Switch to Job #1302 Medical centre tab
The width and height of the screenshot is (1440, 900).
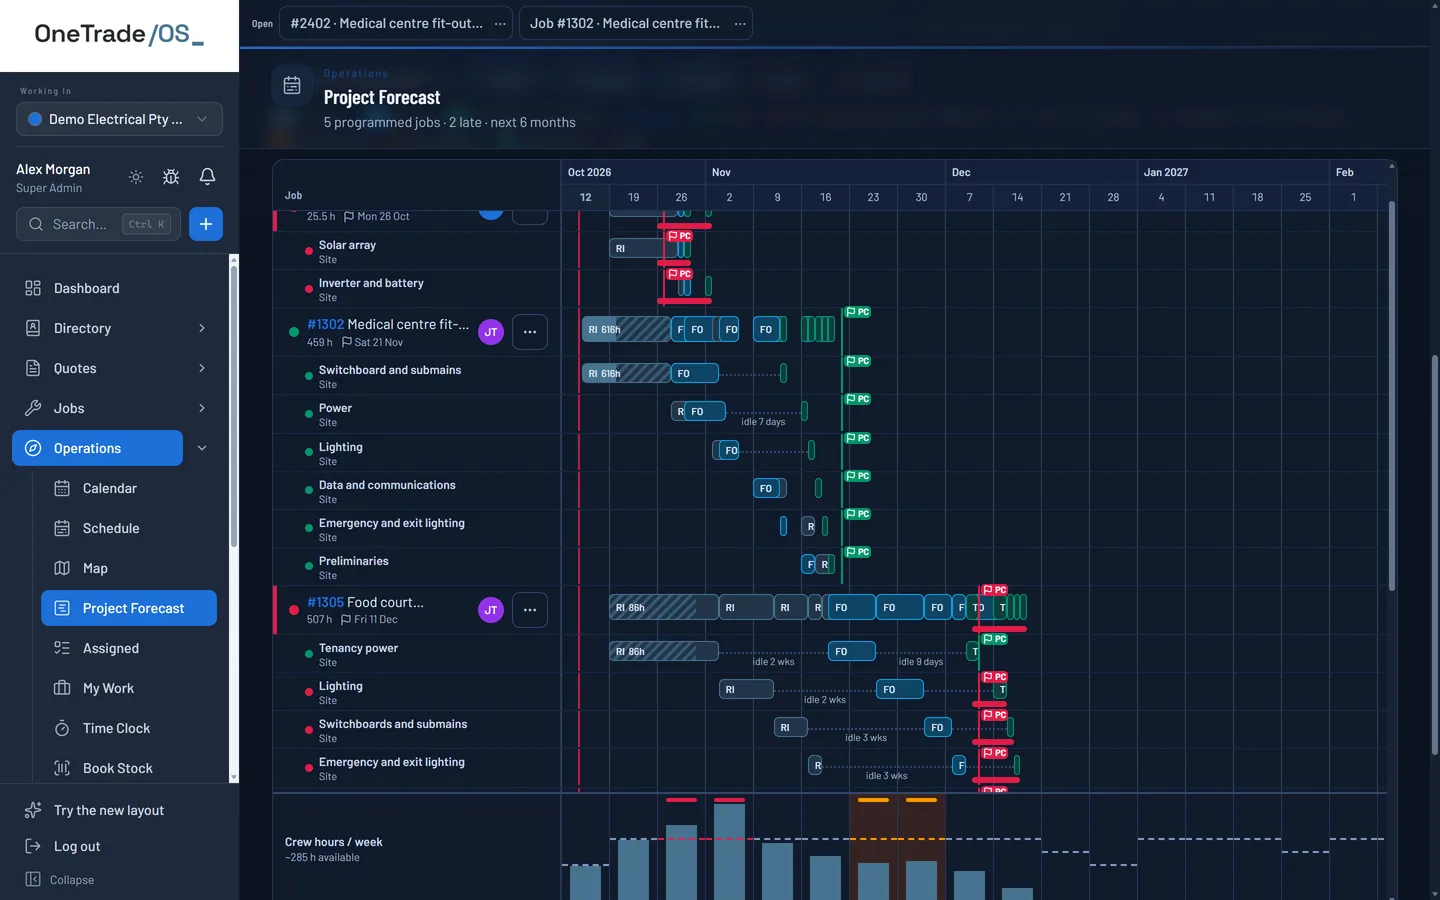(624, 23)
